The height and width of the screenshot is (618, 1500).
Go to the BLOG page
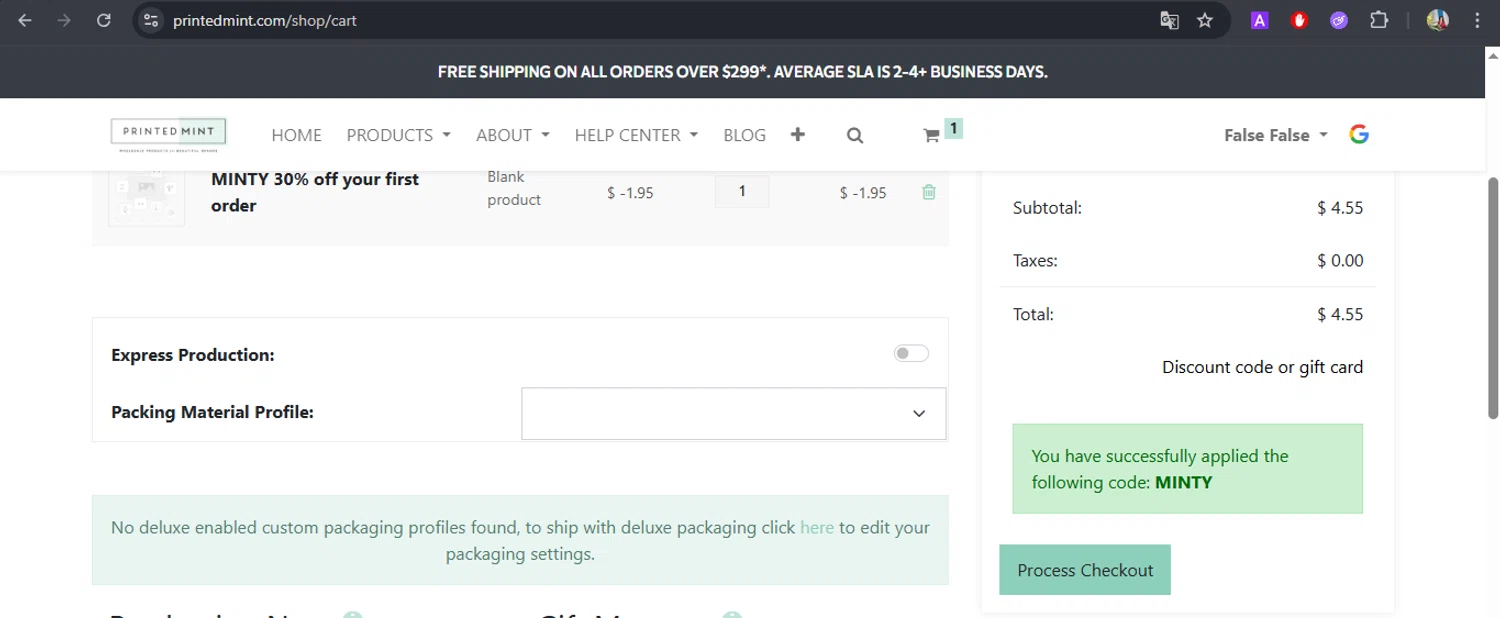(744, 135)
